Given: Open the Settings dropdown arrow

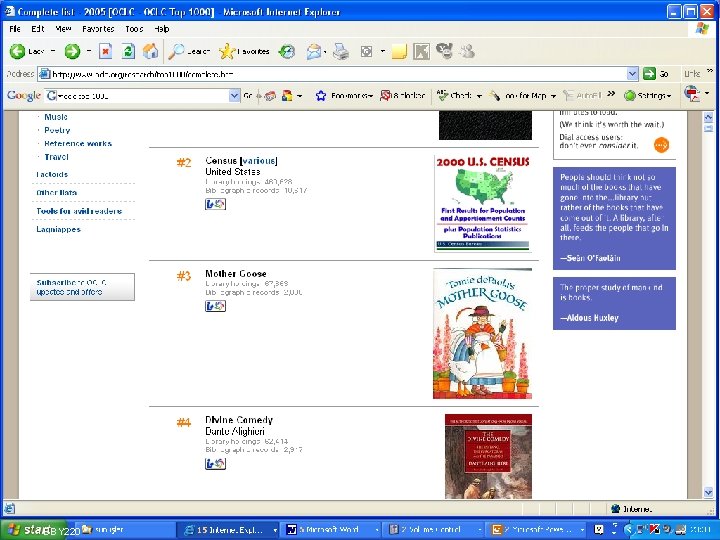Looking at the screenshot, I should coord(669,96).
